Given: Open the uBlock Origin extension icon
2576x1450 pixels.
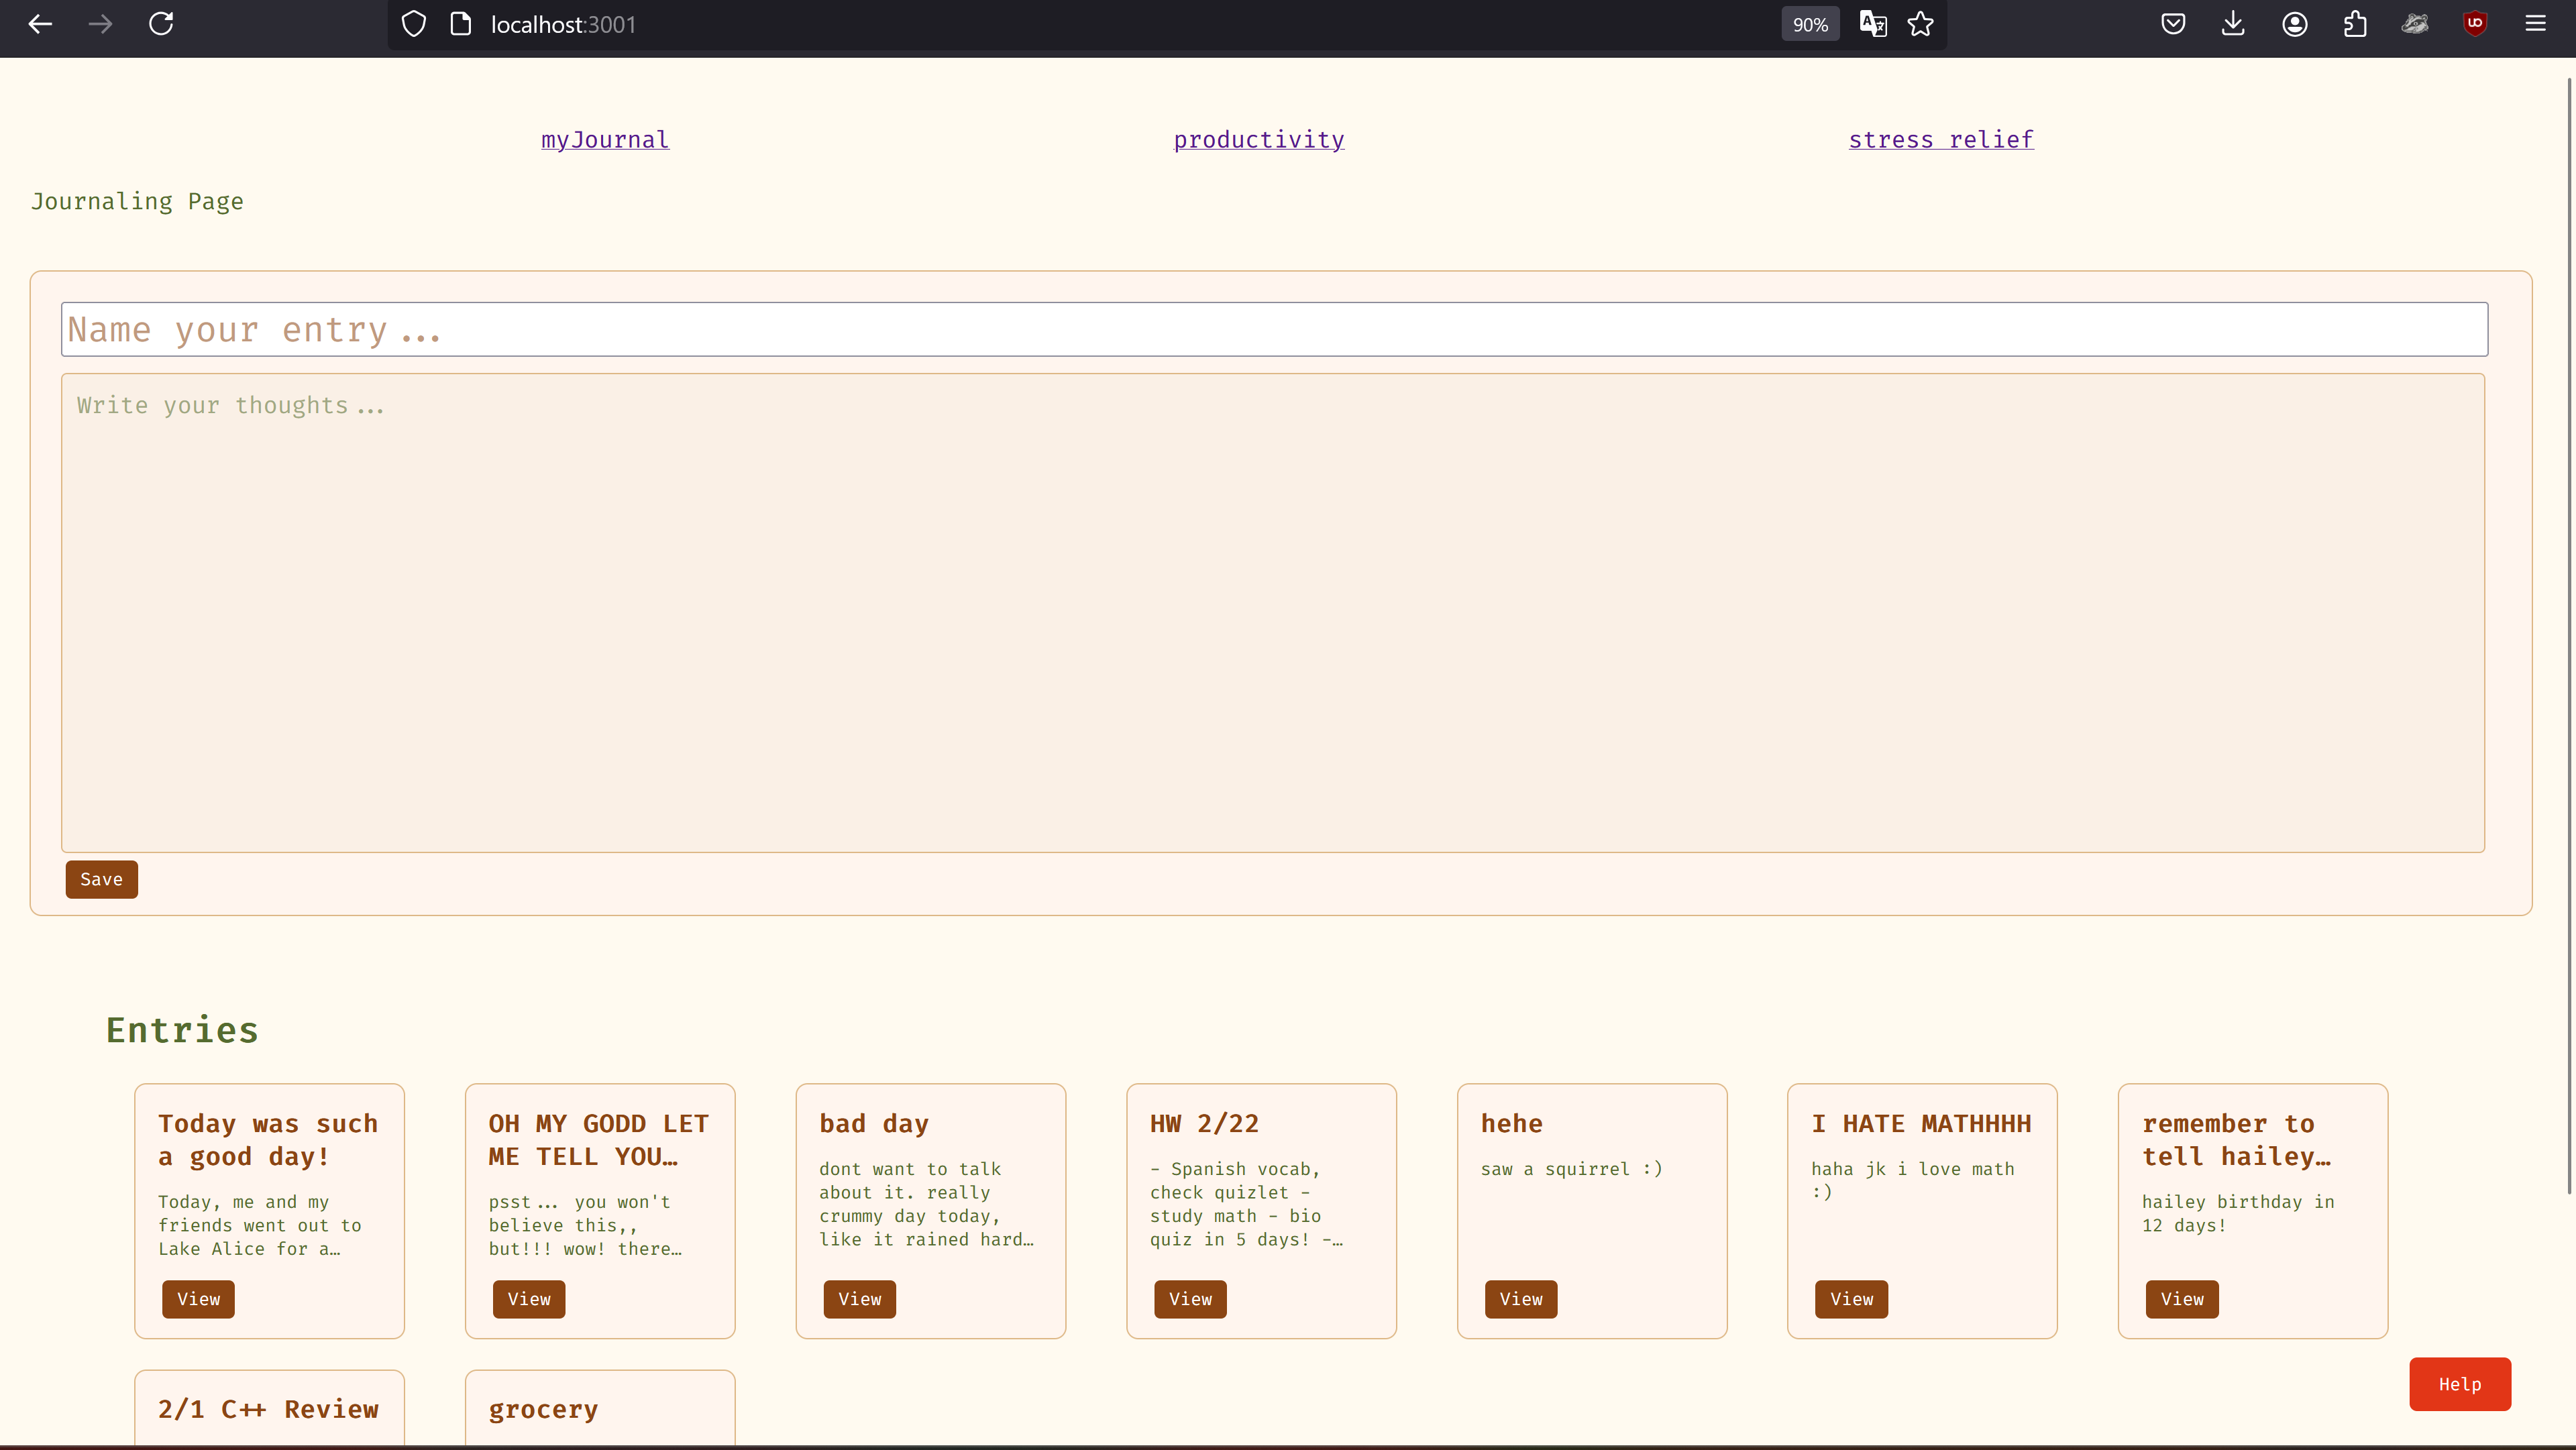Looking at the screenshot, I should pos(2475,24).
